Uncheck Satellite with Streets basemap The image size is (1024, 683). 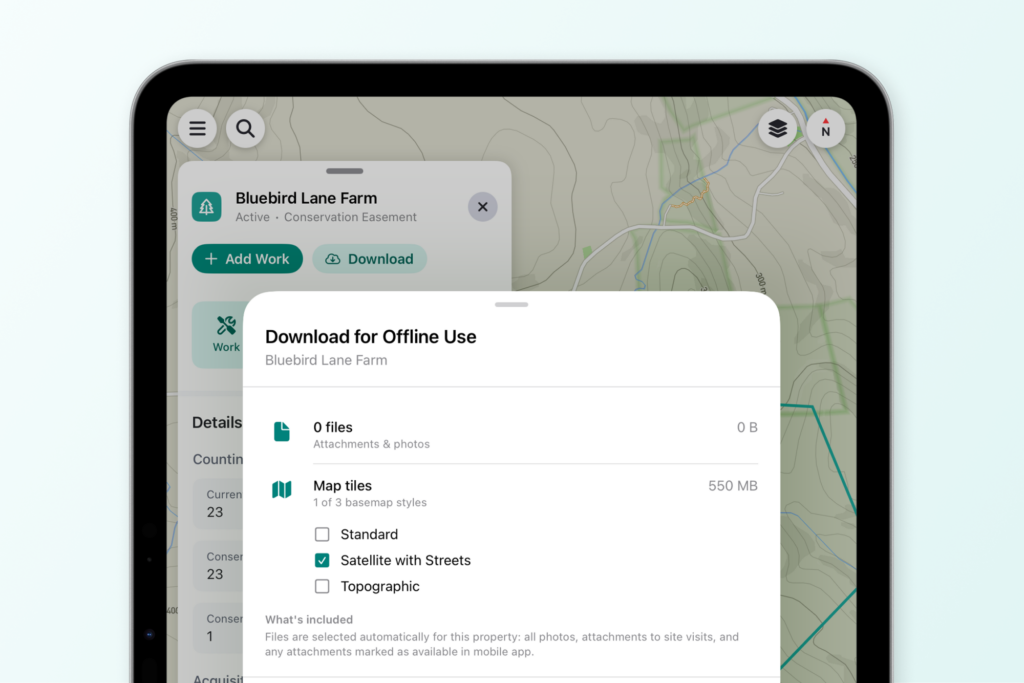pyautogui.click(x=322, y=560)
